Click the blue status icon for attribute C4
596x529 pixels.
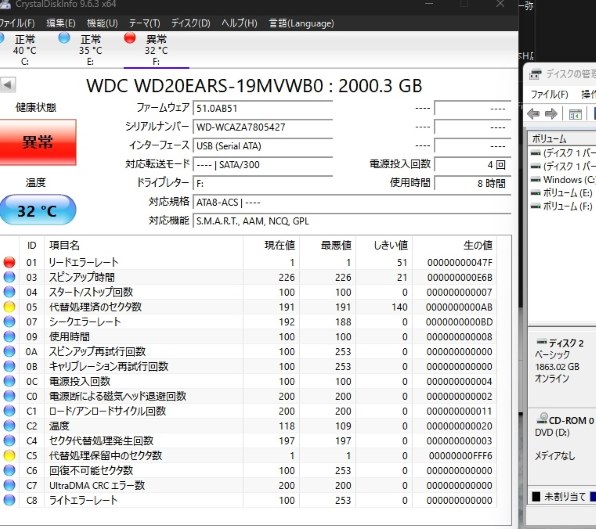(9, 440)
